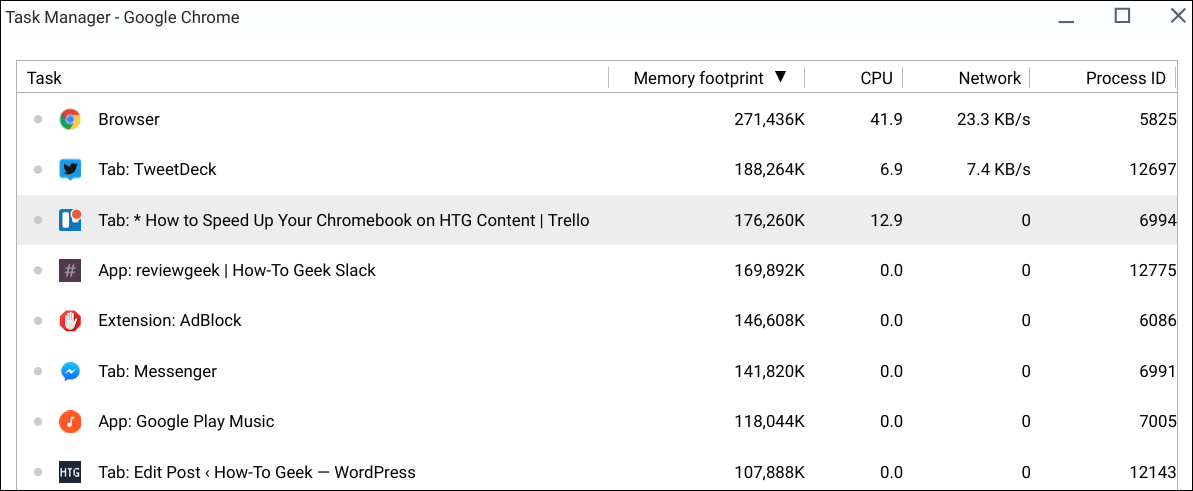Click the Chrome icon in Browser row
1193x491 pixels.
tap(70, 119)
